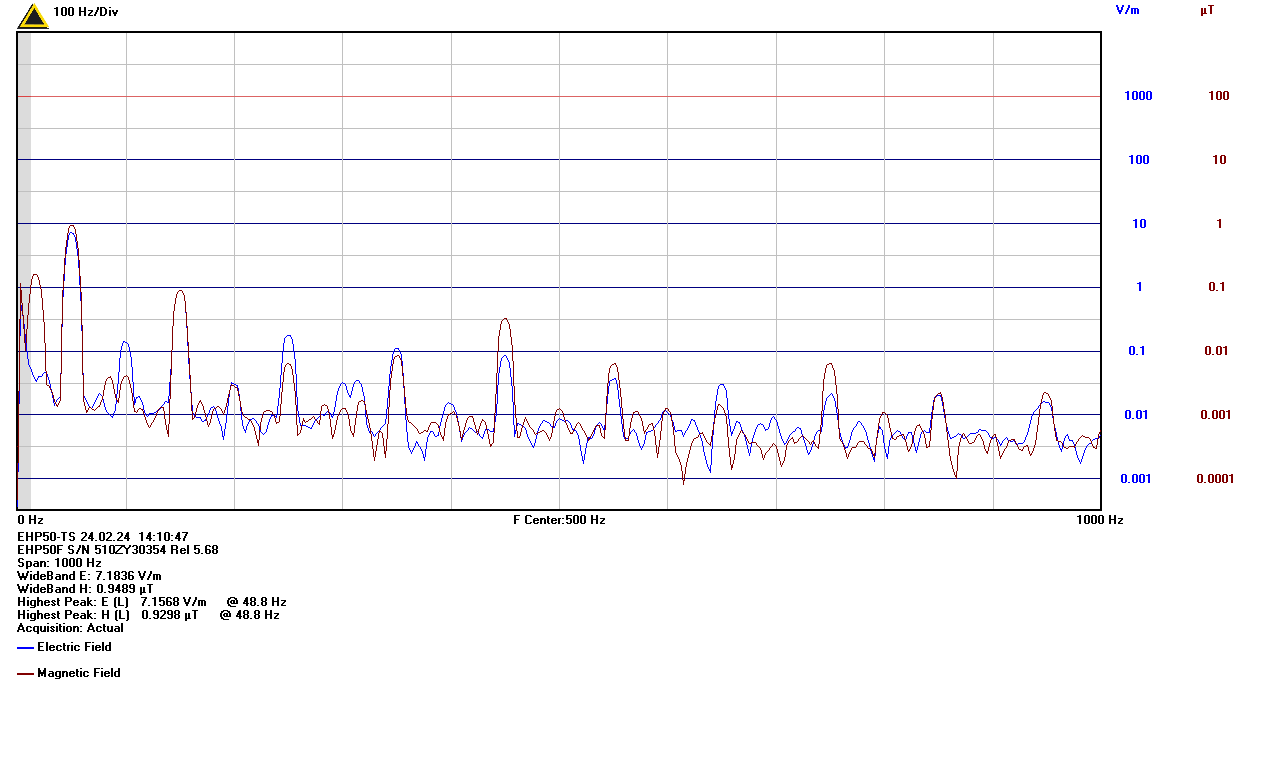Click the "WideBand E: 7.1836 V/m" readout
Screen dimensions: 1273x776
click(x=89, y=576)
